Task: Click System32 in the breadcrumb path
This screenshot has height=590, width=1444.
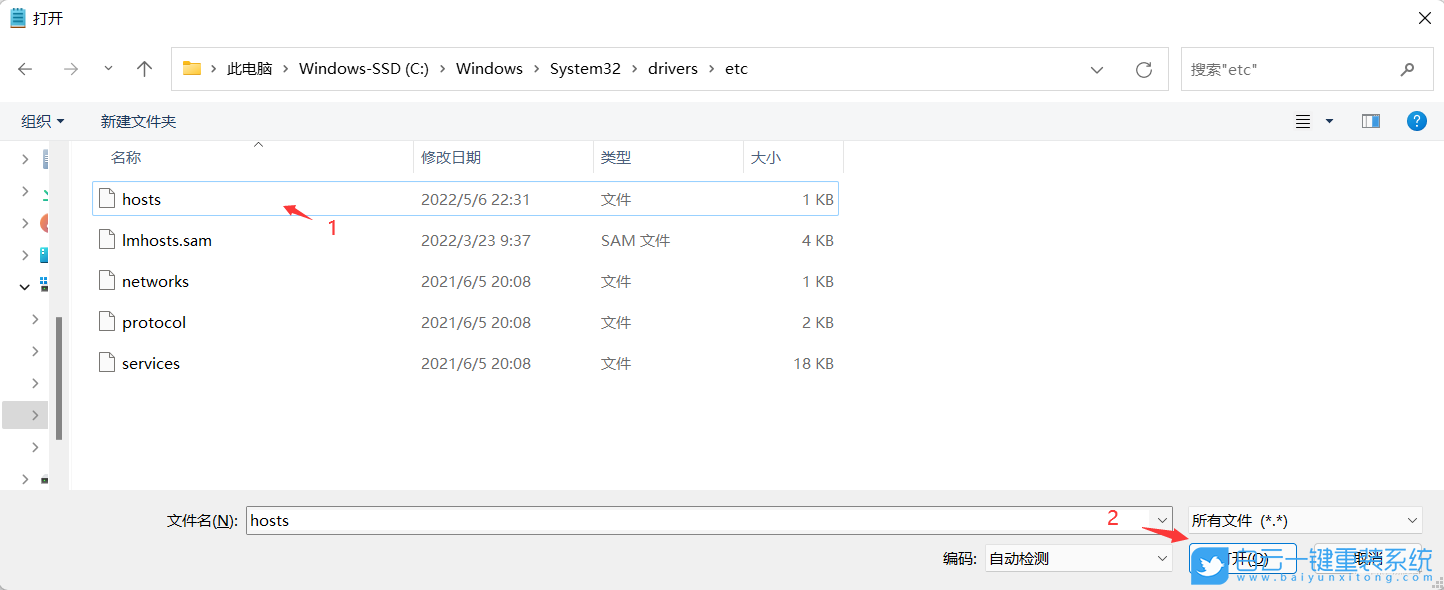Action: click(x=585, y=68)
